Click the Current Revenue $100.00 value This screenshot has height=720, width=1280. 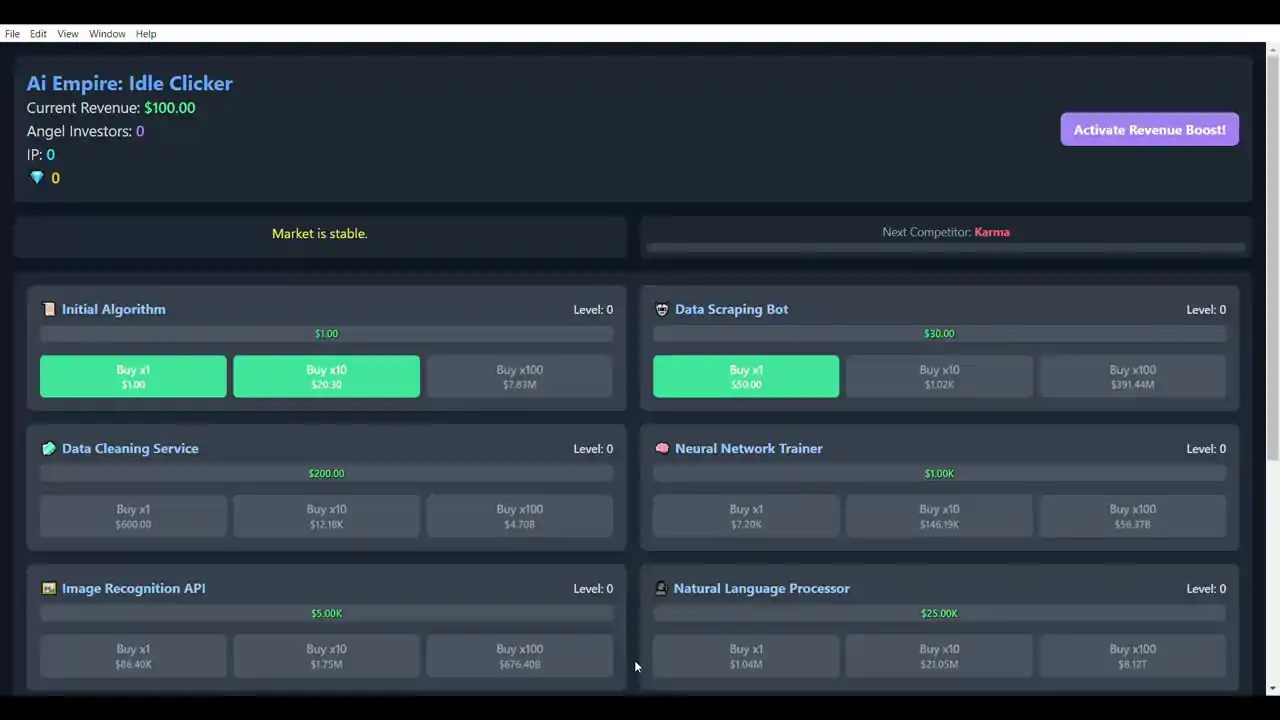[x=170, y=108]
